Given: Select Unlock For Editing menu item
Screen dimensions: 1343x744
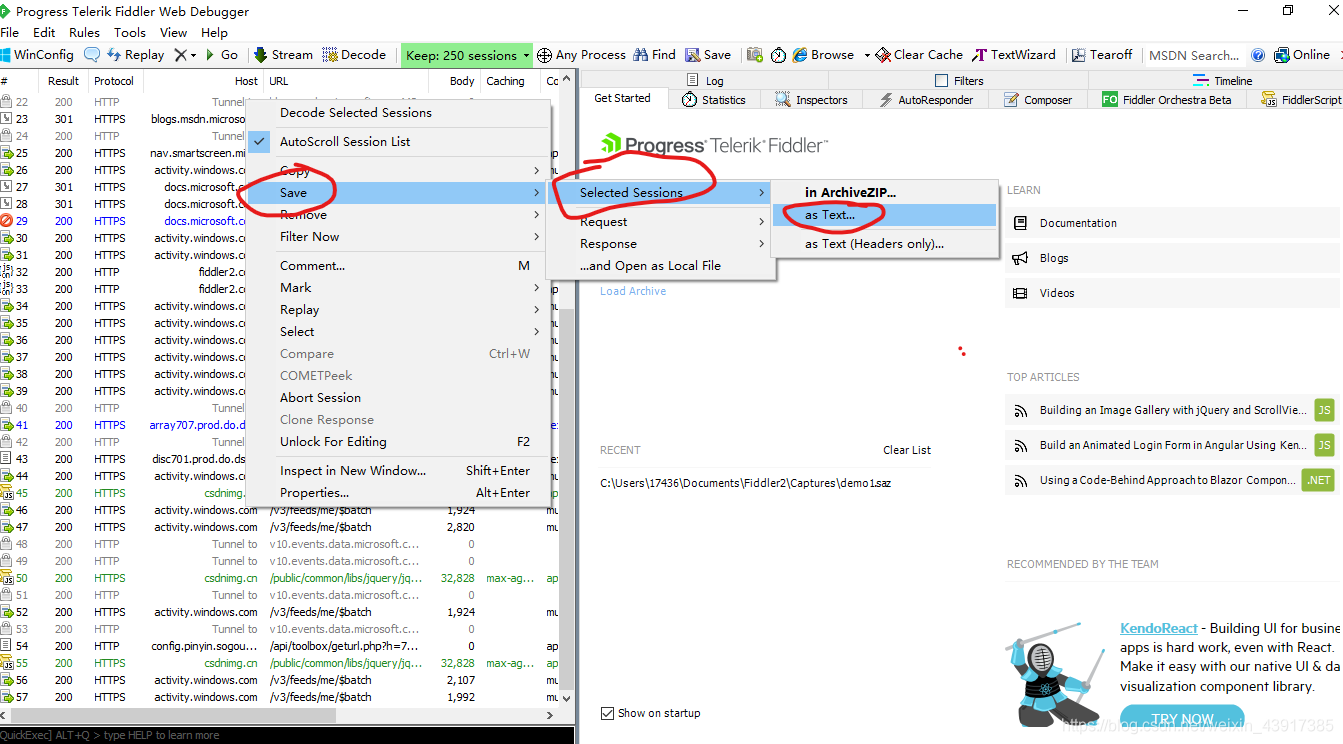Looking at the screenshot, I should pyautogui.click(x=398, y=442).
